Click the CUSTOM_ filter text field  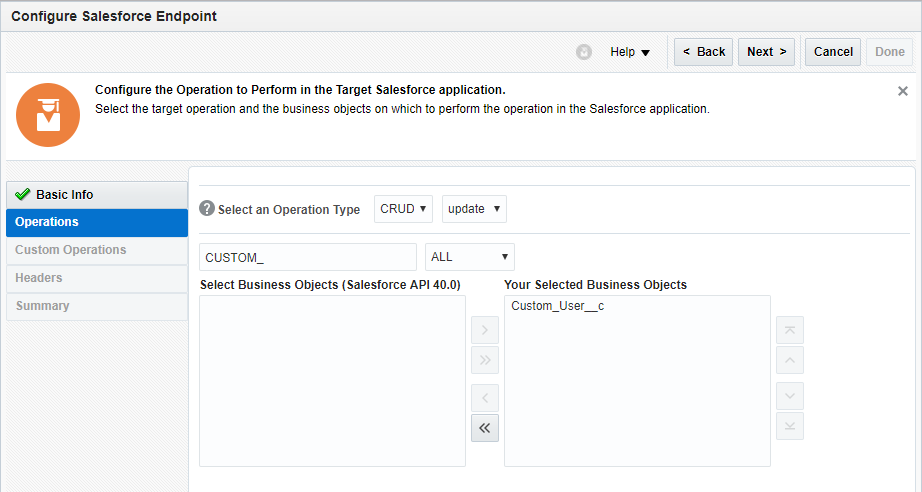pos(307,257)
